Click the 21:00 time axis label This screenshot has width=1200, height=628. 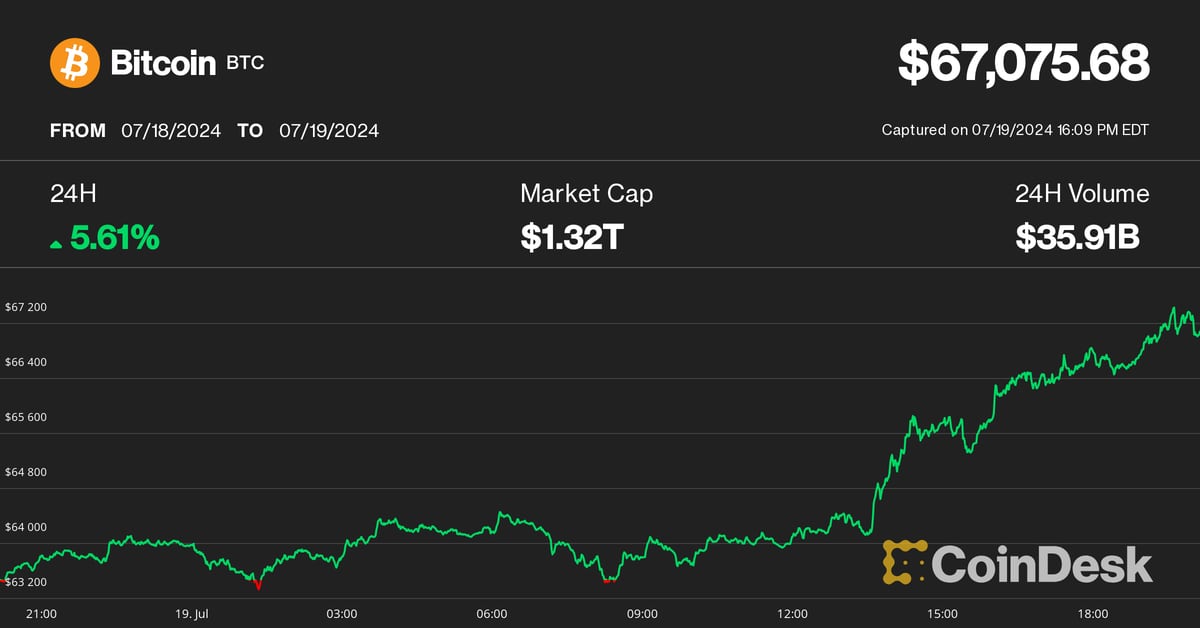[41, 614]
